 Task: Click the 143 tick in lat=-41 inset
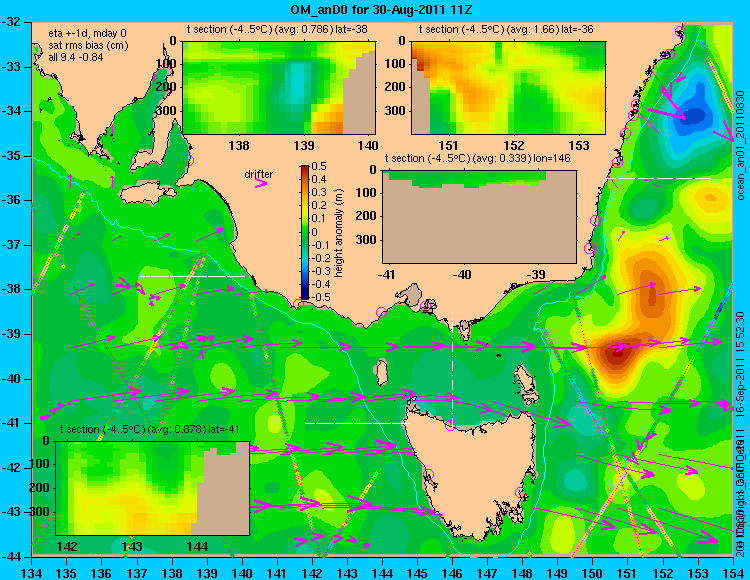(132, 546)
